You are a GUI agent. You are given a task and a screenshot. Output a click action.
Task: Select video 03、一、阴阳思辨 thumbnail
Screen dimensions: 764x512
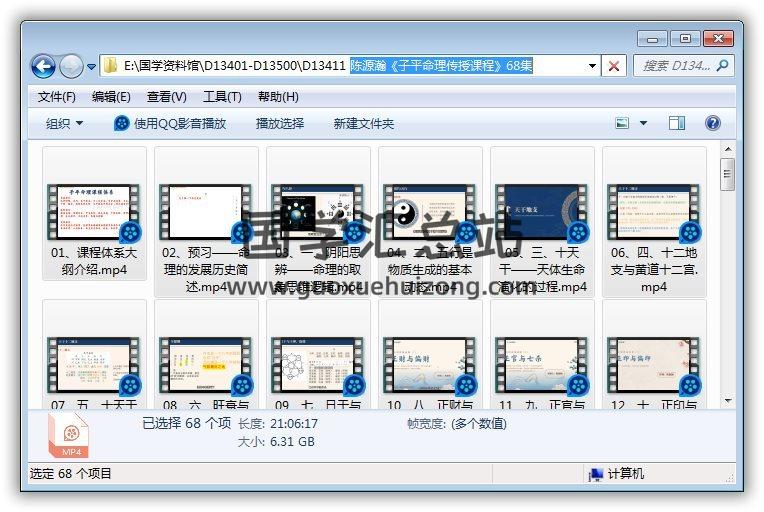tap(318, 212)
